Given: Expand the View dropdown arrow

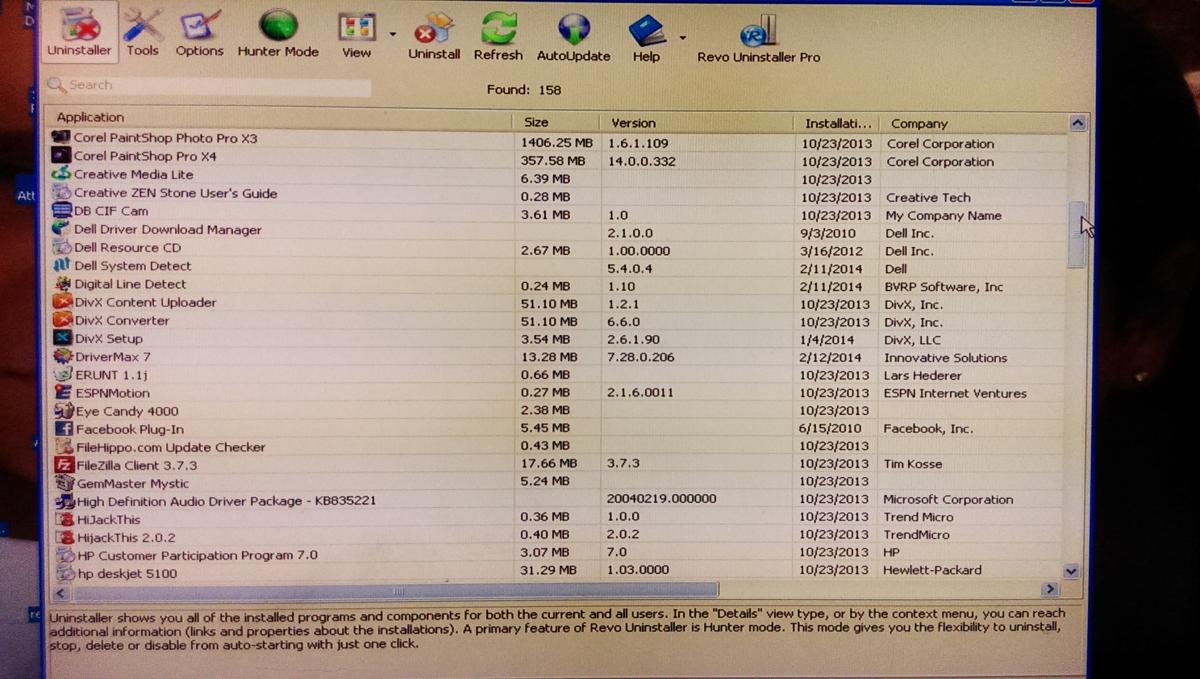Looking at the screenshot, I should [392, 36].
